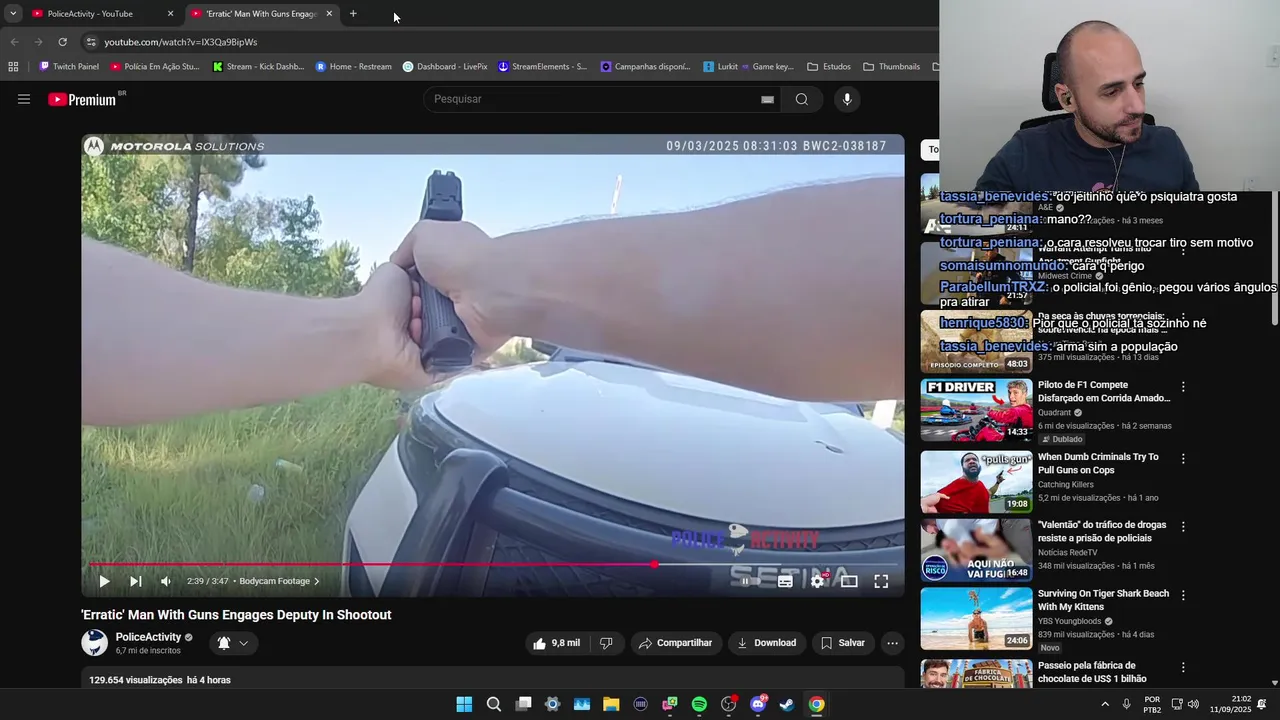Screen dimensions: 1280x720
Task: Open notification bell dropdown for PoliceActivity
Action: (x=232, y=643)
